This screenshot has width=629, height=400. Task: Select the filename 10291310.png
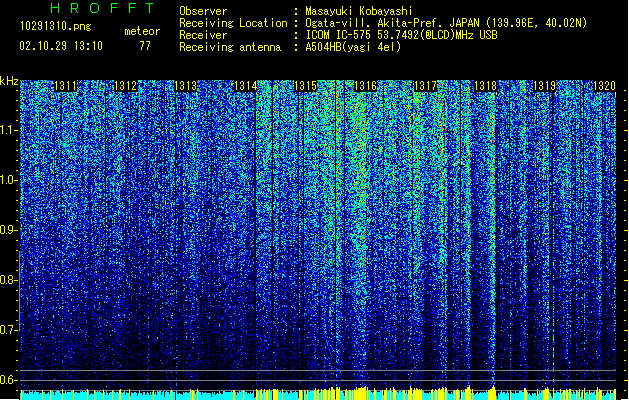tap(56, 26)
